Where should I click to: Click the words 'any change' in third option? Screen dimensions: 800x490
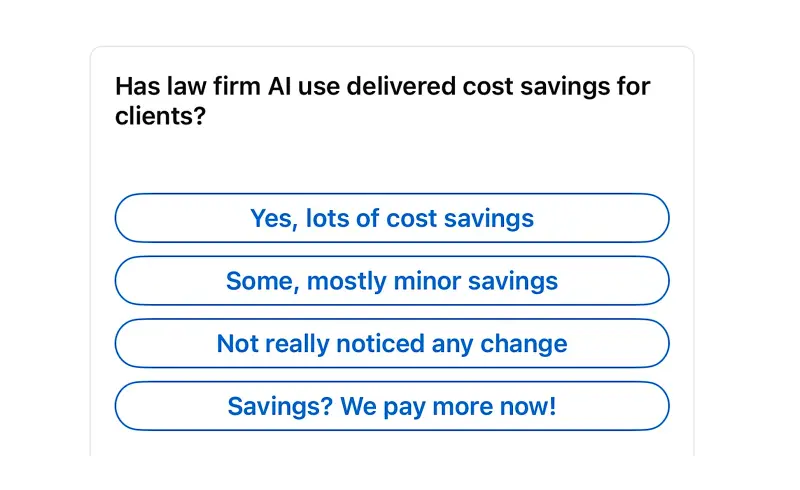499,345
